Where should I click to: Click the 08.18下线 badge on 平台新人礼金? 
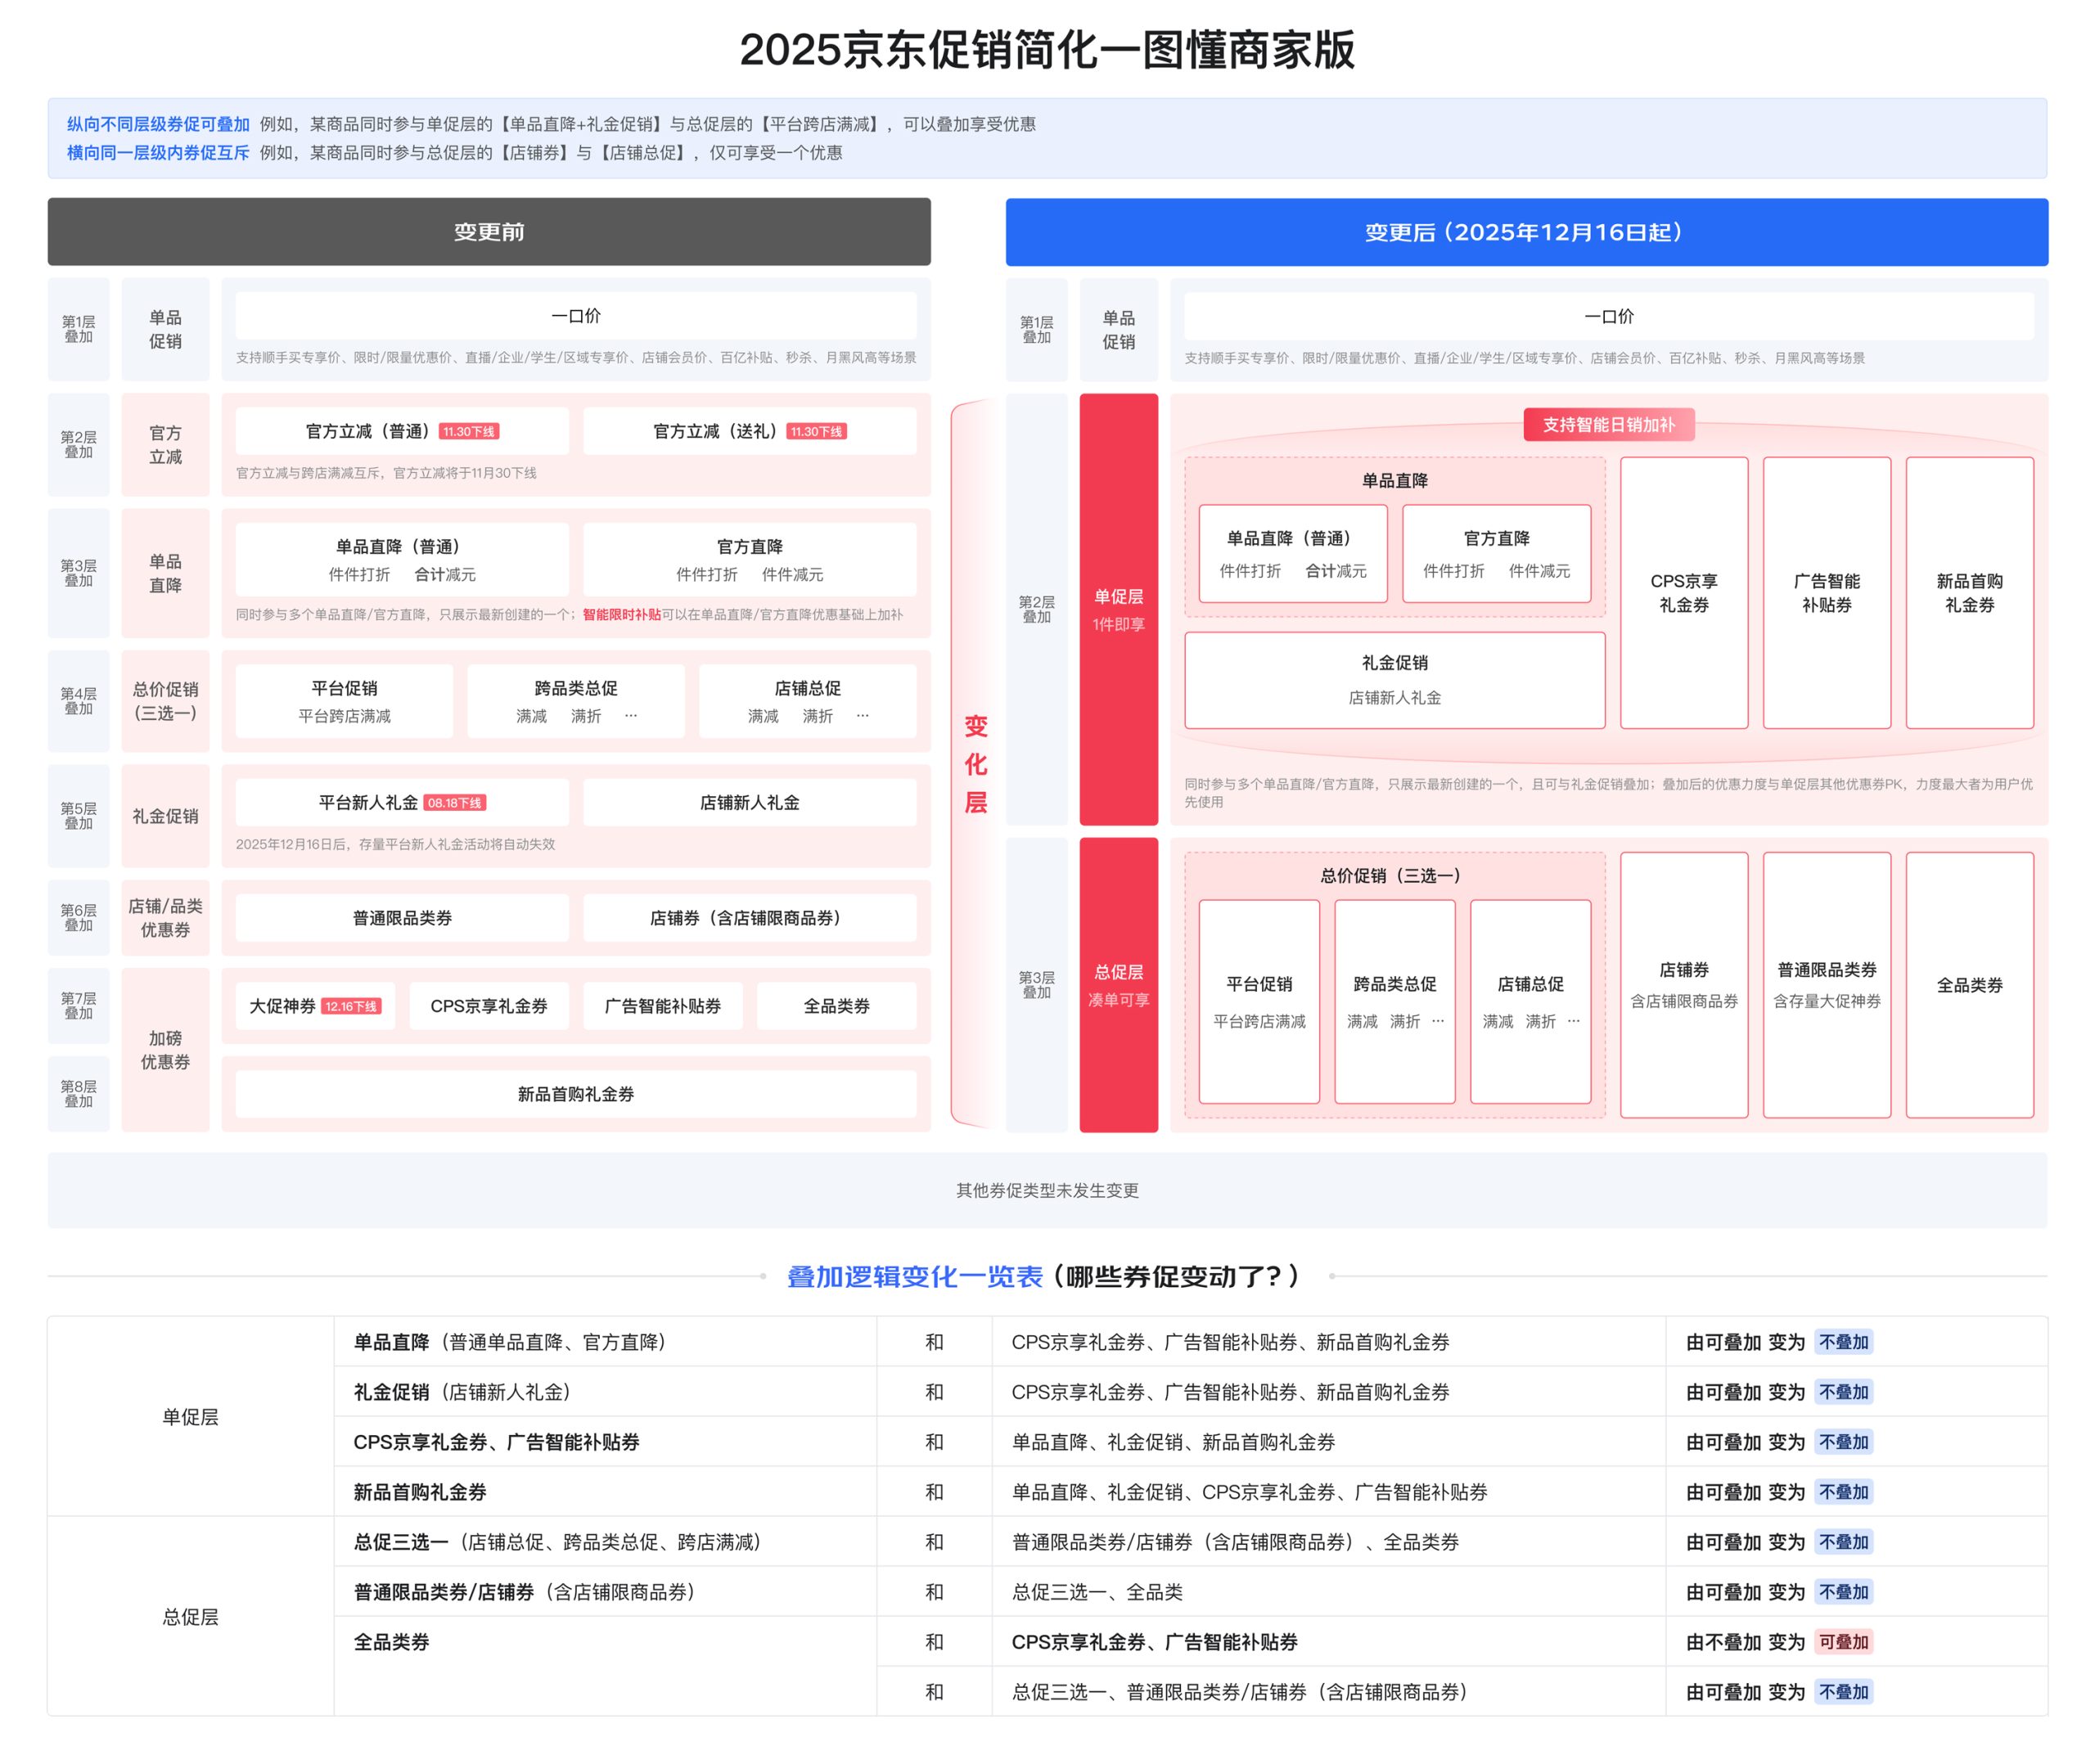click(455, 803)
